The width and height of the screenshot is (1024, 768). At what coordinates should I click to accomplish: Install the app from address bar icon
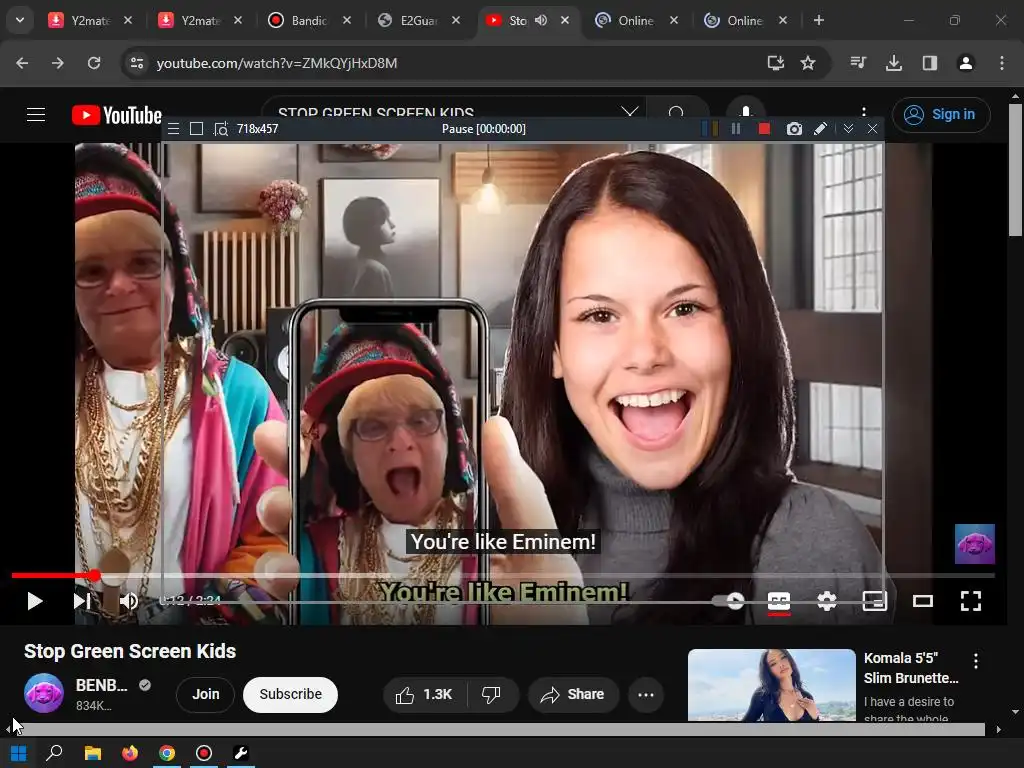[x=776, y=63]
